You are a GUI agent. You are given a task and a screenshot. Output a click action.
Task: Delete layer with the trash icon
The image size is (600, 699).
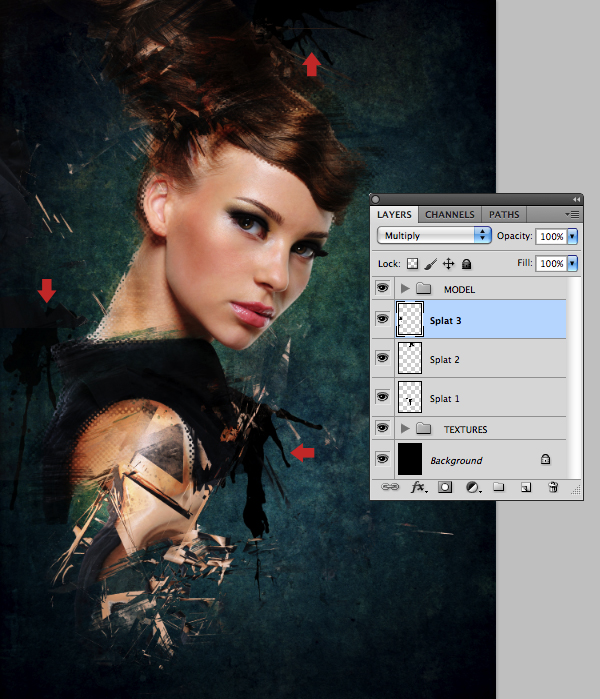tap(553, 487)
